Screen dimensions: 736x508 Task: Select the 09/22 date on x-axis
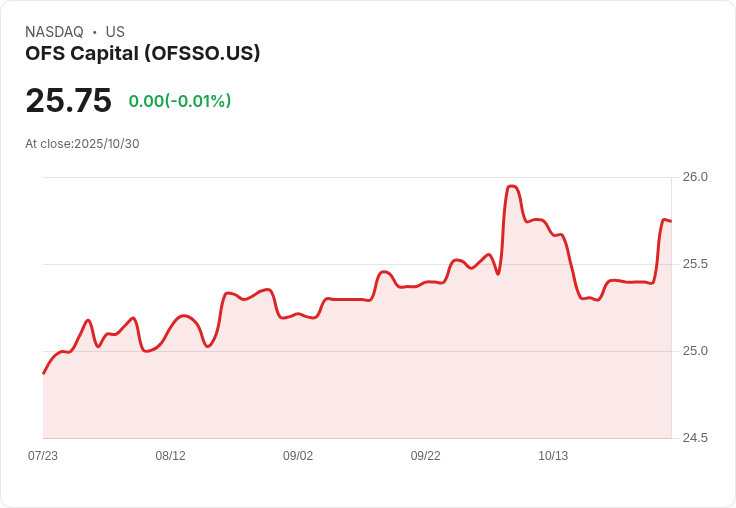pyautogui.click(x=425, y=456)
